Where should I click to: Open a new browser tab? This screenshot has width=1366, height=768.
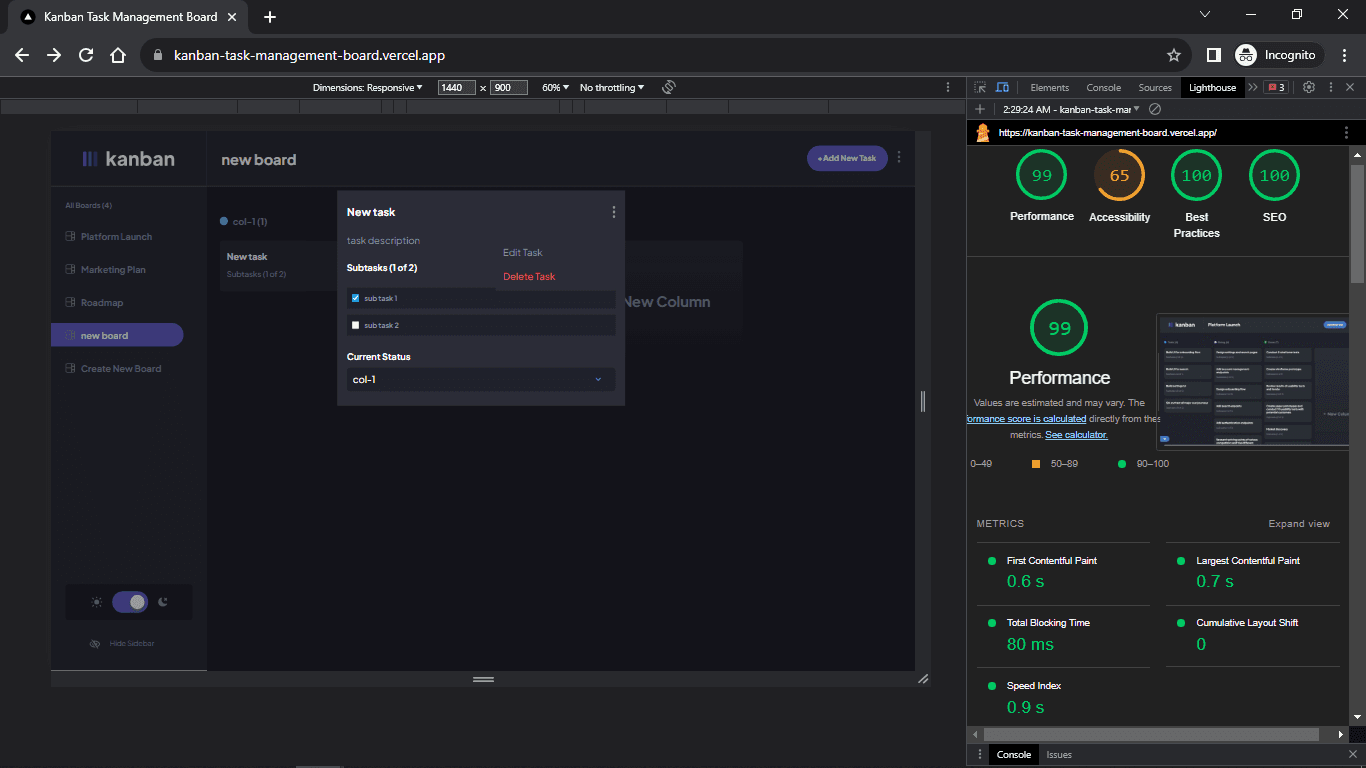[x=270, y=17]
